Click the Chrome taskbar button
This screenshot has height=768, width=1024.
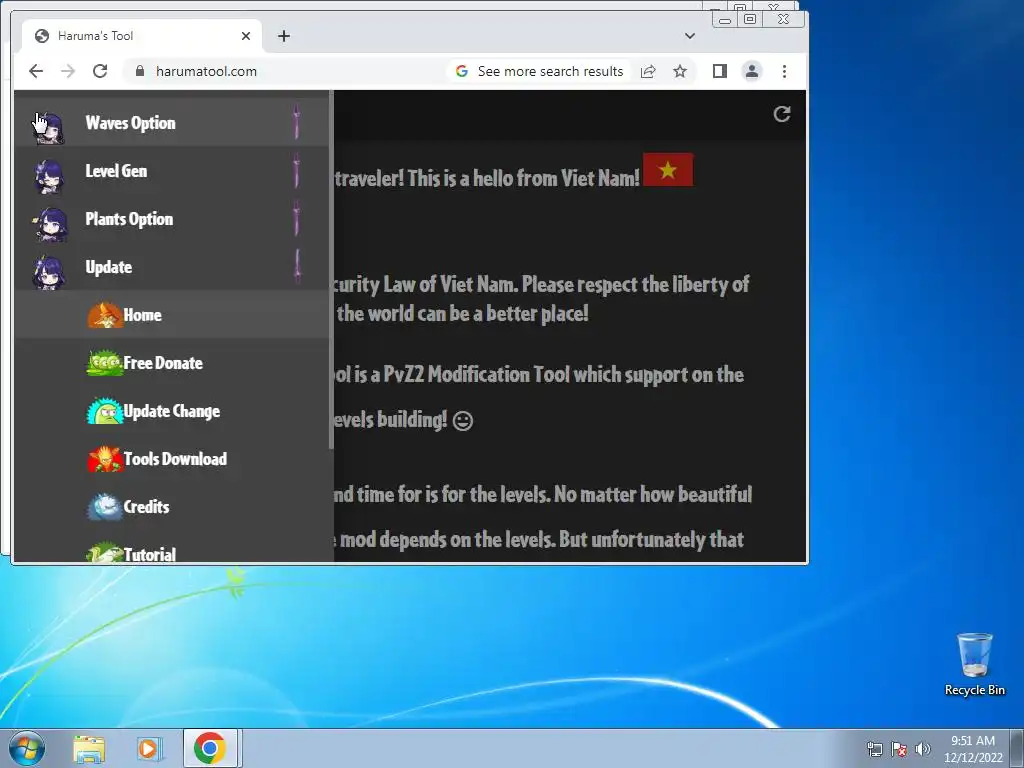tap(210, 748)
